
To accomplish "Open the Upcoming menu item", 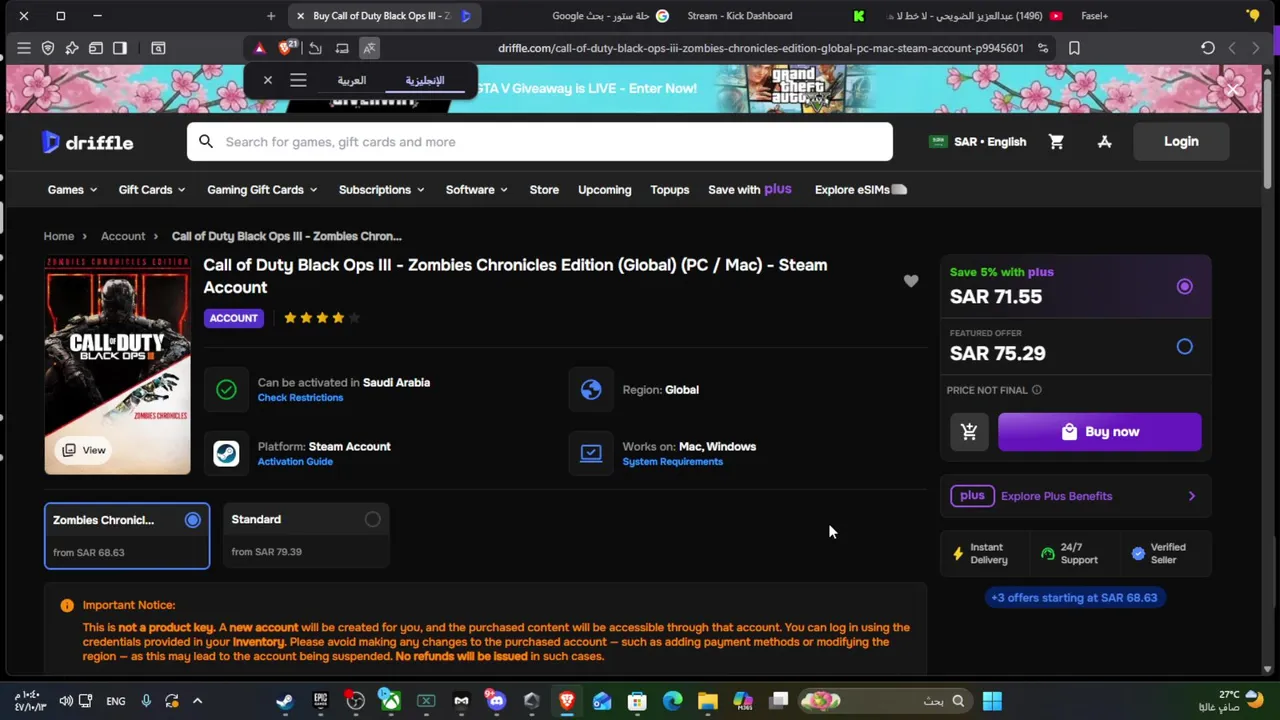I will tap(604, 190).
